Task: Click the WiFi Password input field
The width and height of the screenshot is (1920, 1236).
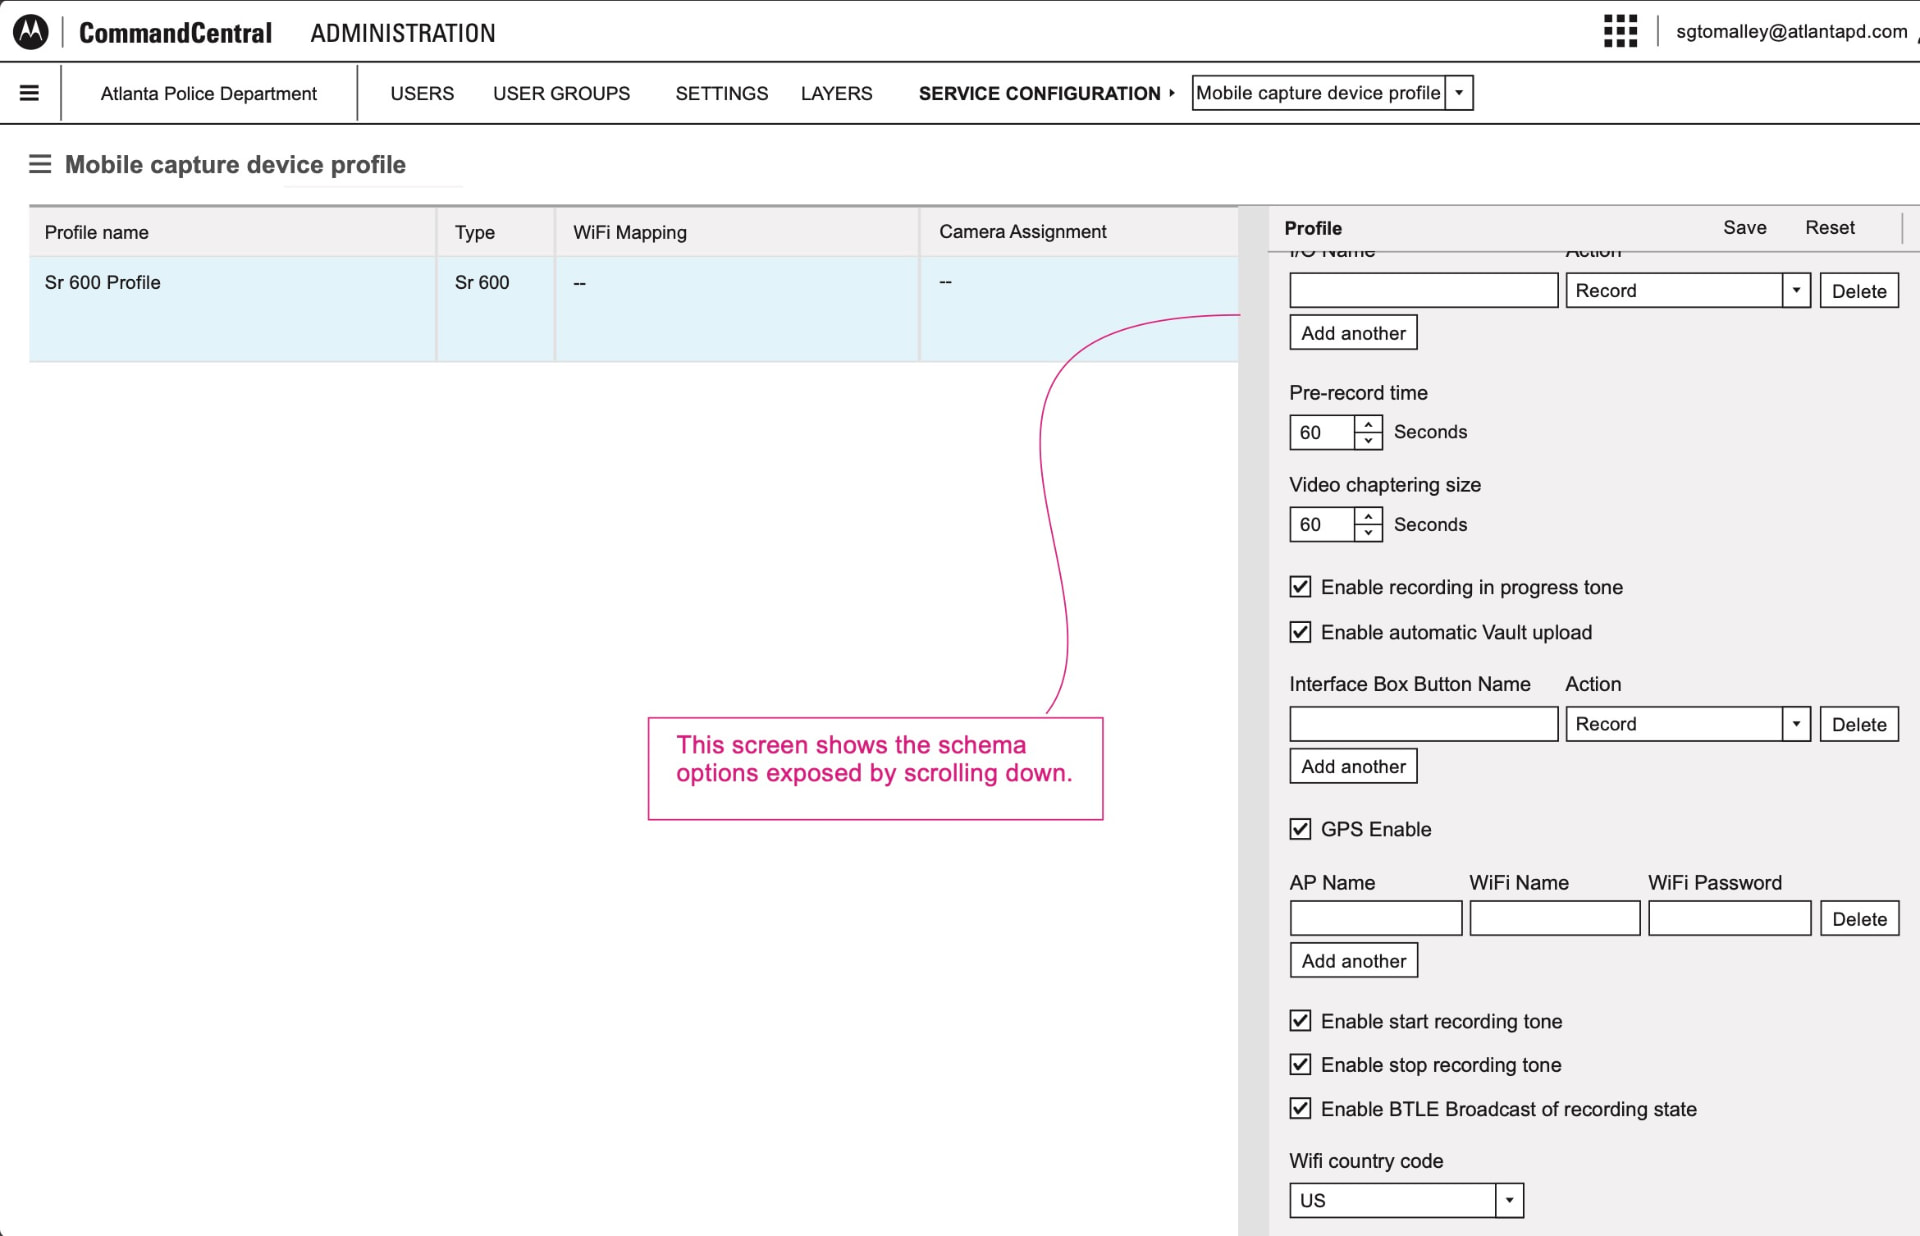Action: click(x=1730, y=919)
